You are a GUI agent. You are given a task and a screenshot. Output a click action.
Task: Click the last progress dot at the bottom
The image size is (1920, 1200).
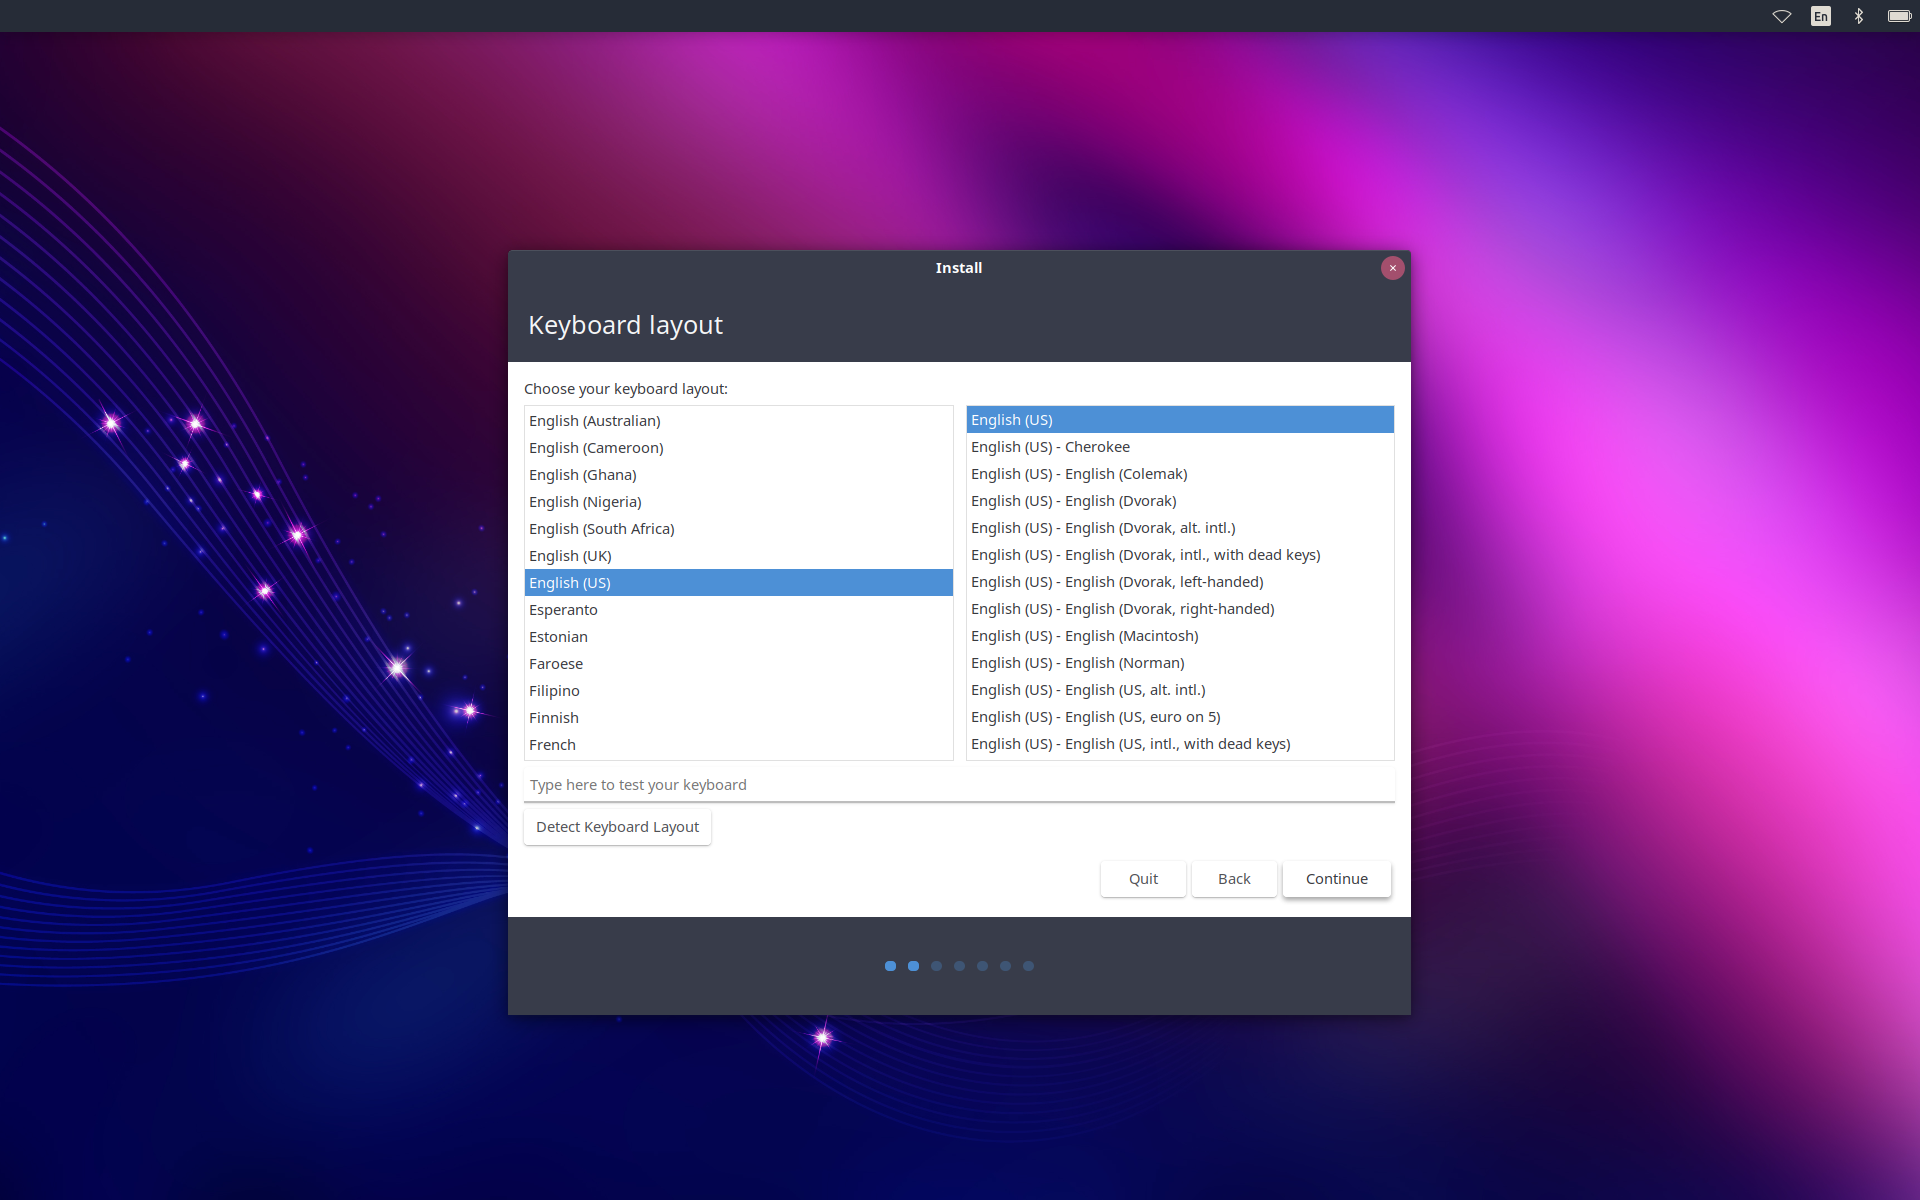point(1028,966)
